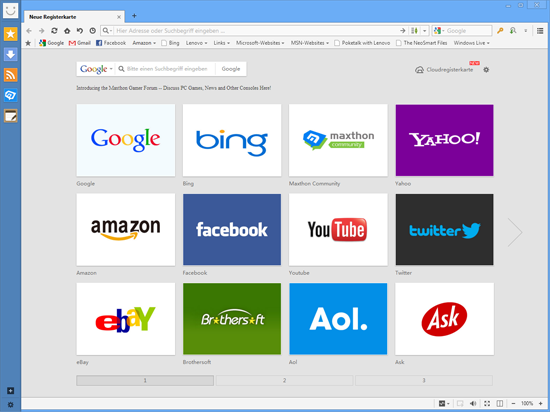Go to the home page icon

click(x=67, y=31)
